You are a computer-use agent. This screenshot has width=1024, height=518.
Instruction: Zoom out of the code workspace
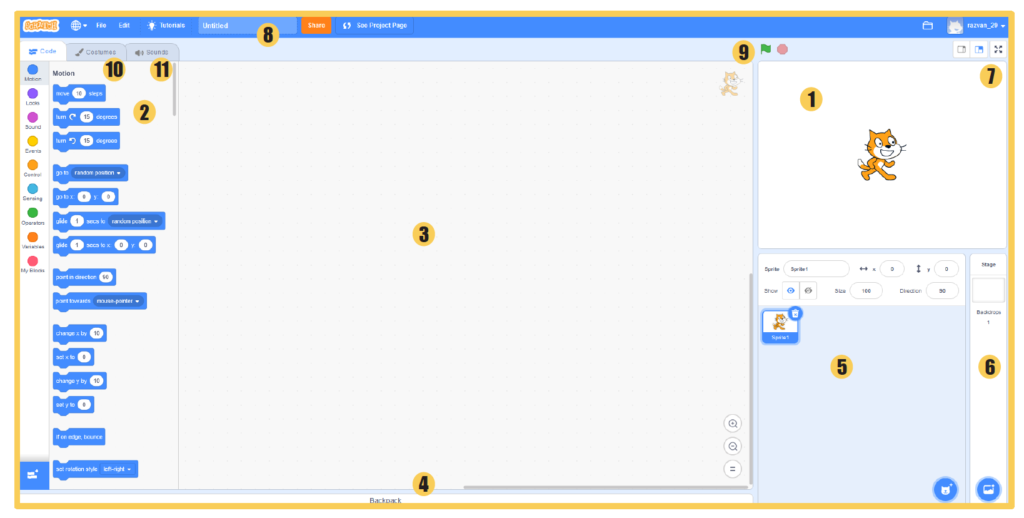733,447
